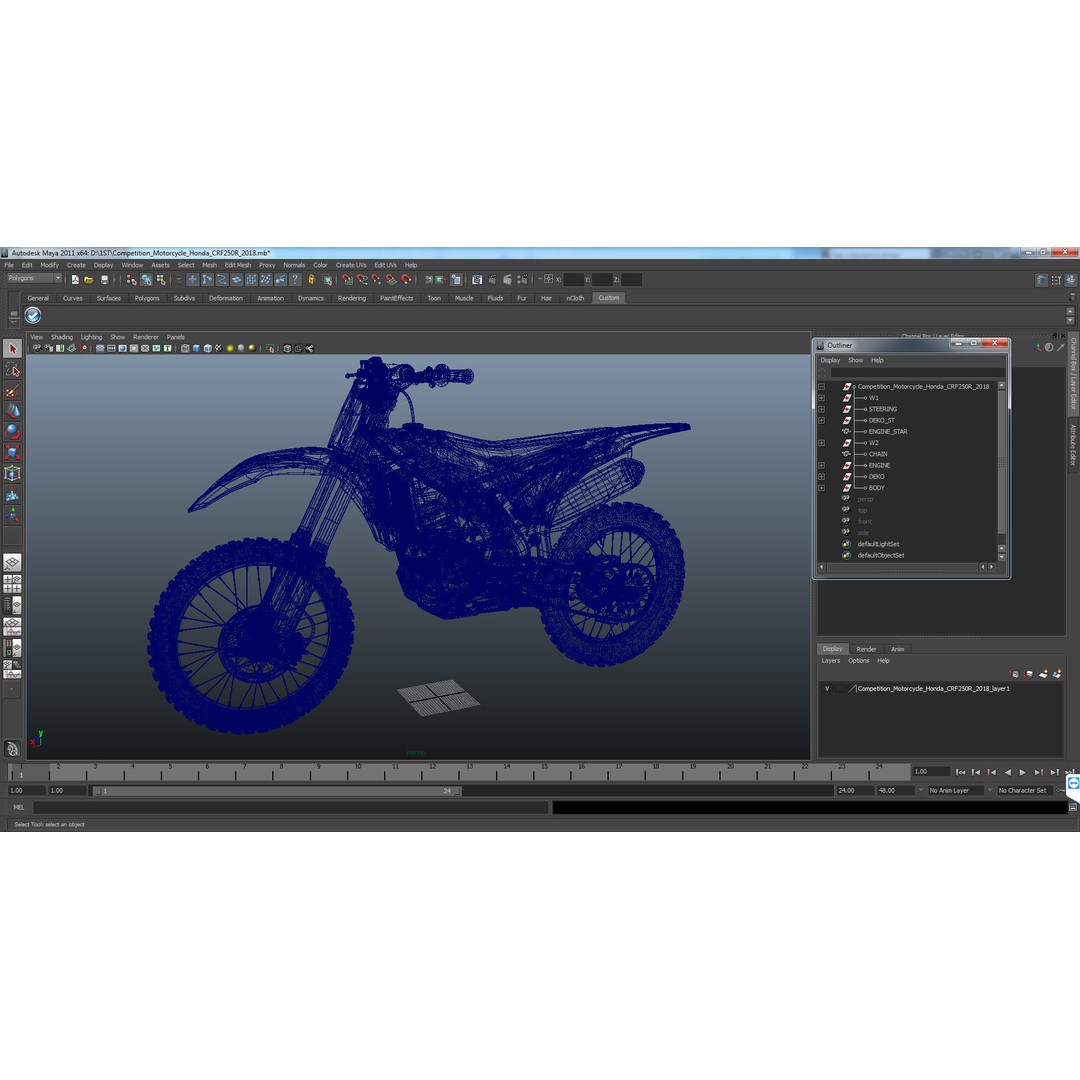Choose the Paint Selection tool
Screen dimensions: 1080x1080
(x=12, y=391)
